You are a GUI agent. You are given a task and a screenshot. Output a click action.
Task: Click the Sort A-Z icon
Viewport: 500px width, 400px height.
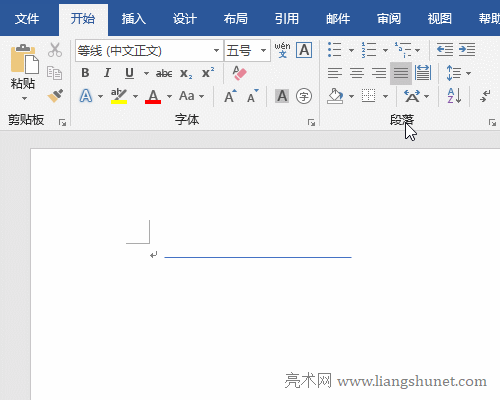coord(454,96)
